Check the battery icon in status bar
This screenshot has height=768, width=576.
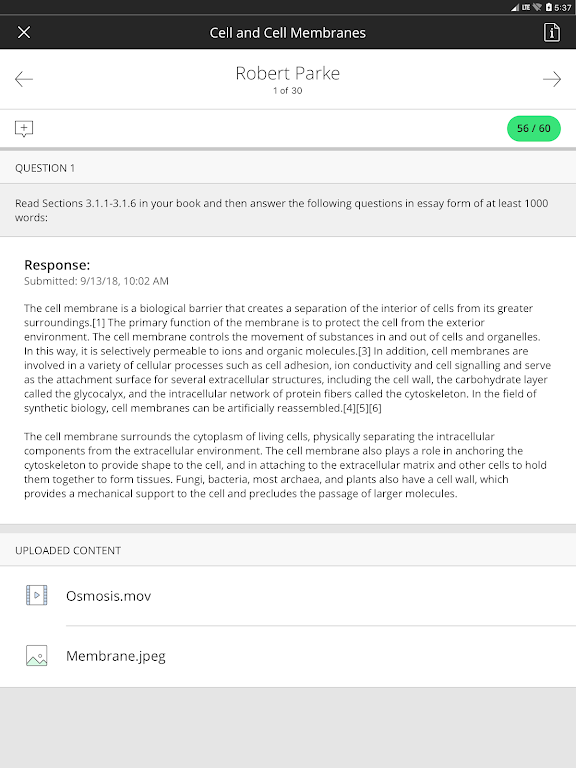[x=549, y=7]
